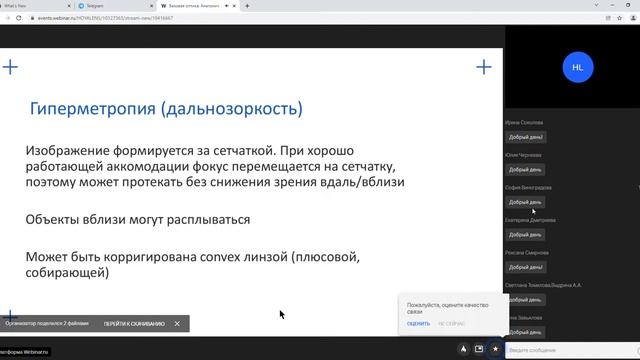
Task: Close the What's New browser tab
Action: click(69, 6)
